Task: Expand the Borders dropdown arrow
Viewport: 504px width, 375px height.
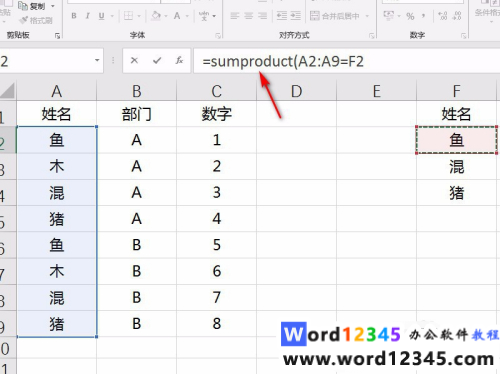Action: (x=139, y=16)
